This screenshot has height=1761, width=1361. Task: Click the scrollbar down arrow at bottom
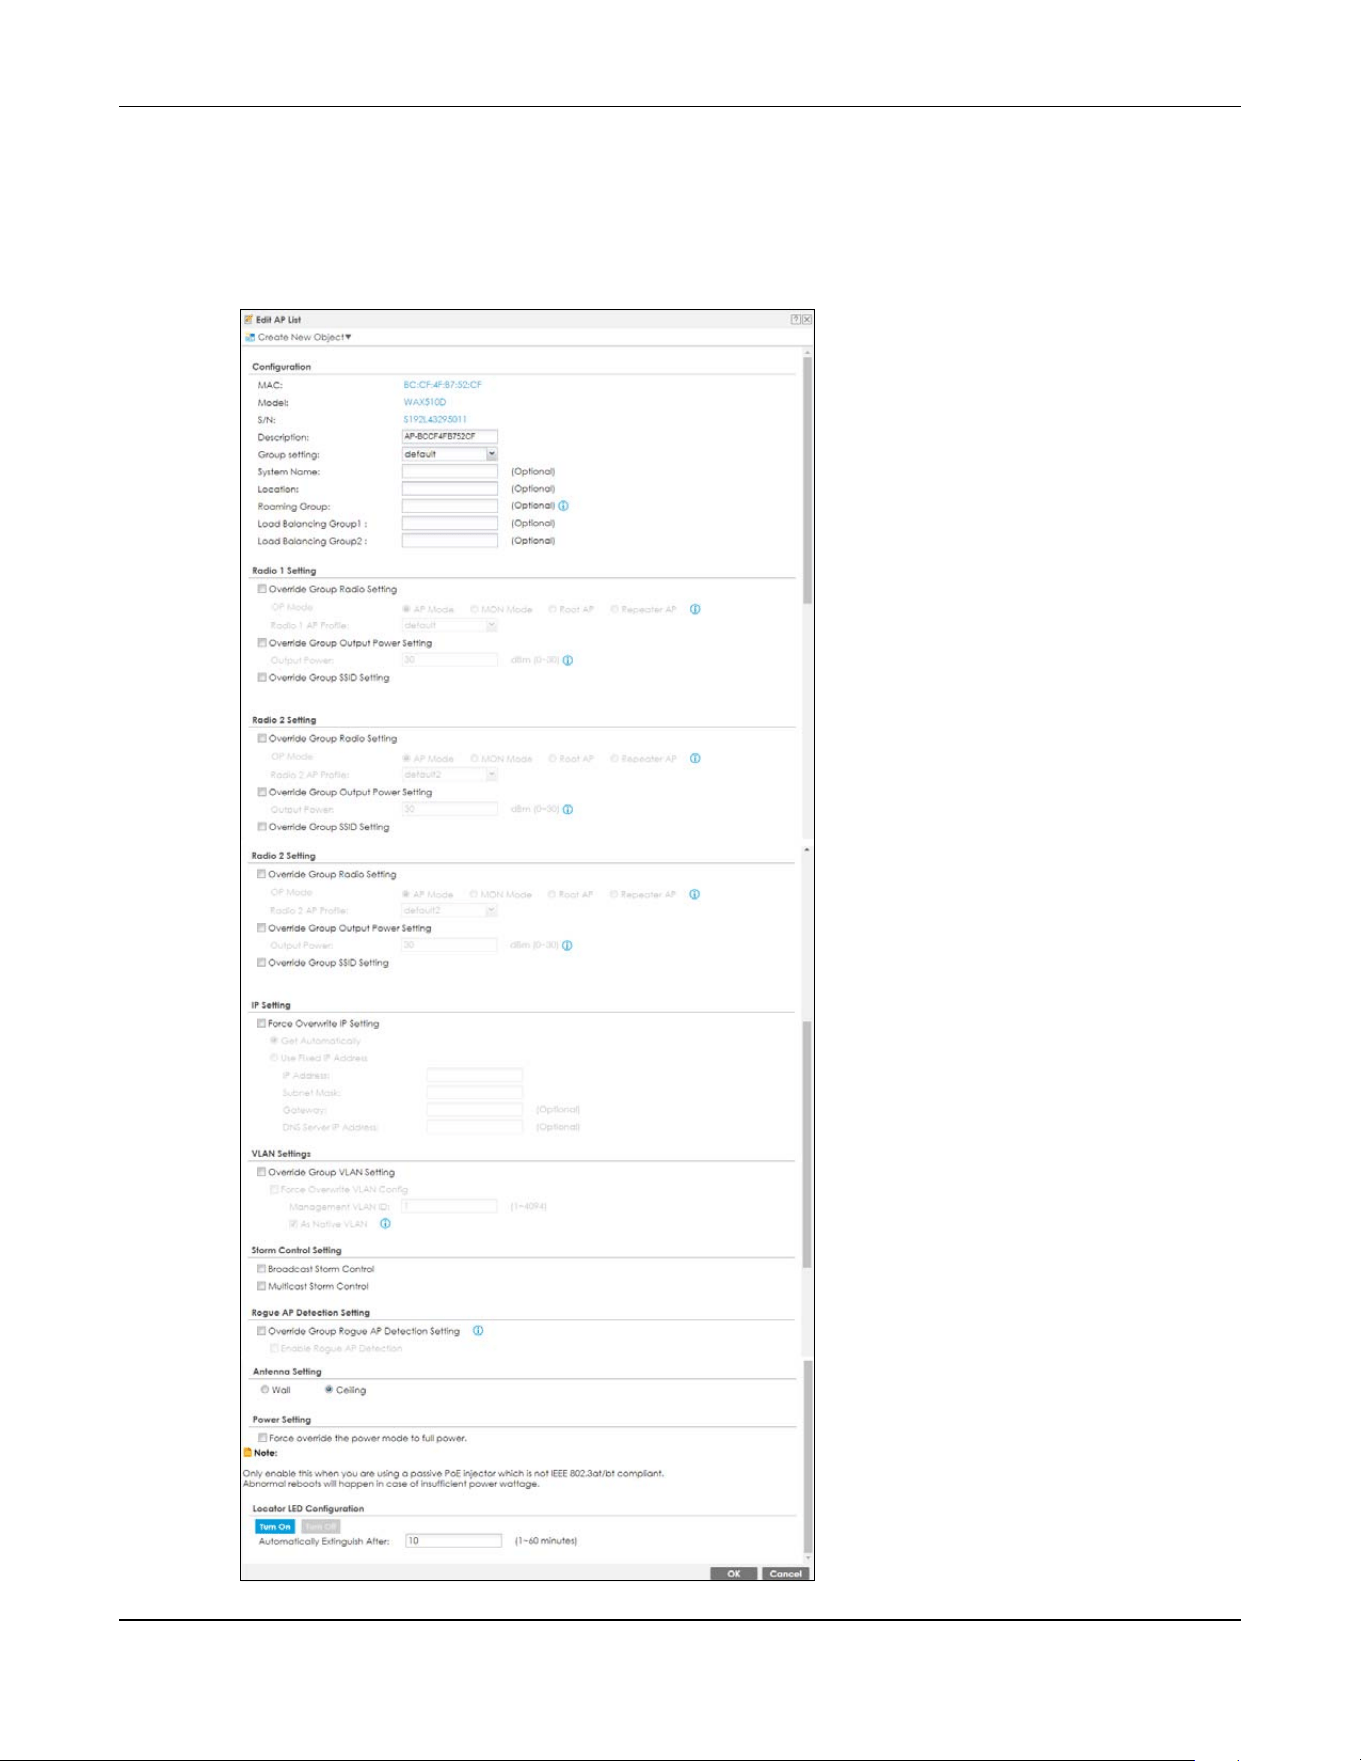(807, 1558)
